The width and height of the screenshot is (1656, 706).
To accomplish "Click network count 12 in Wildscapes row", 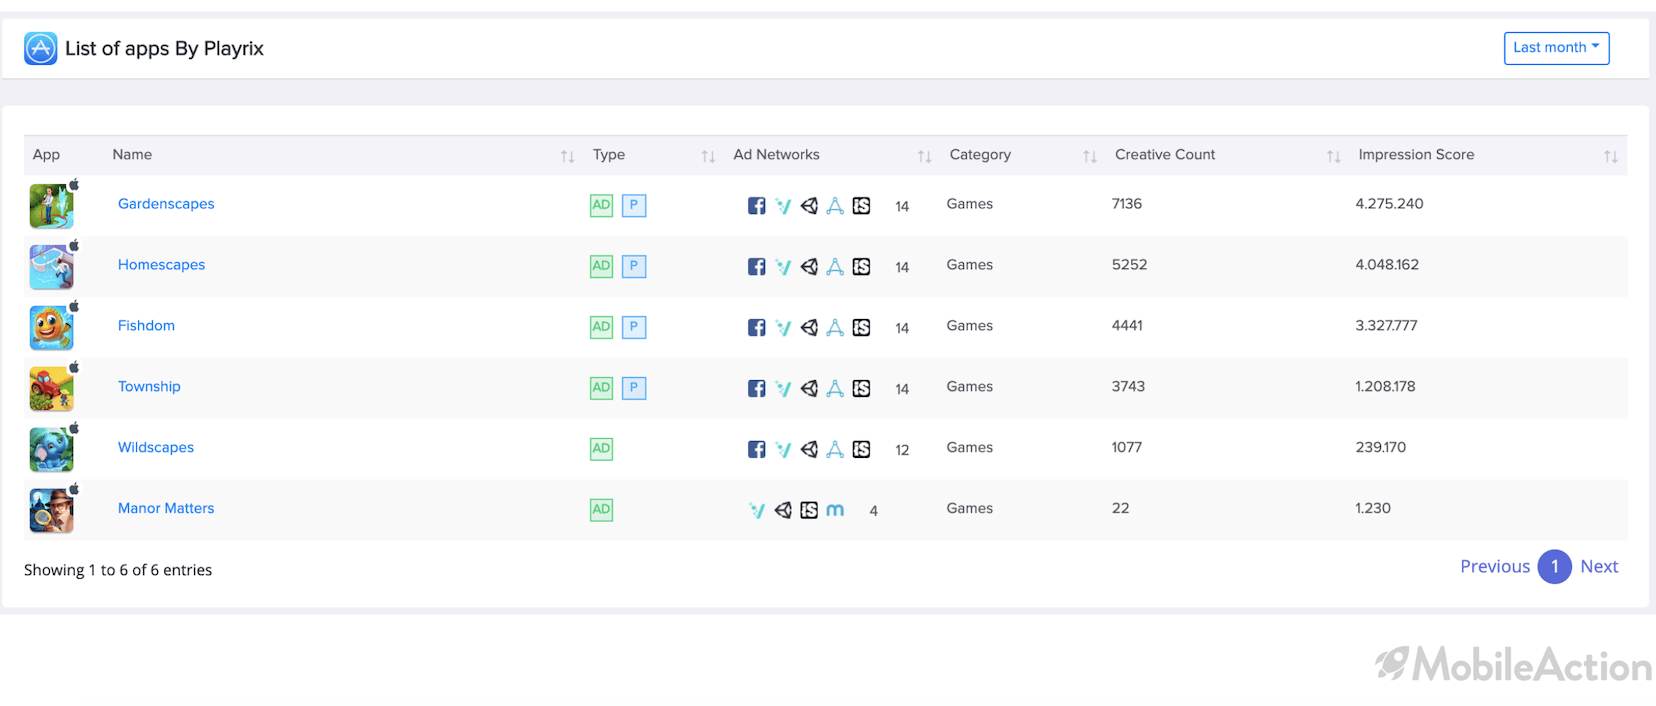I will tap(902, 451).
